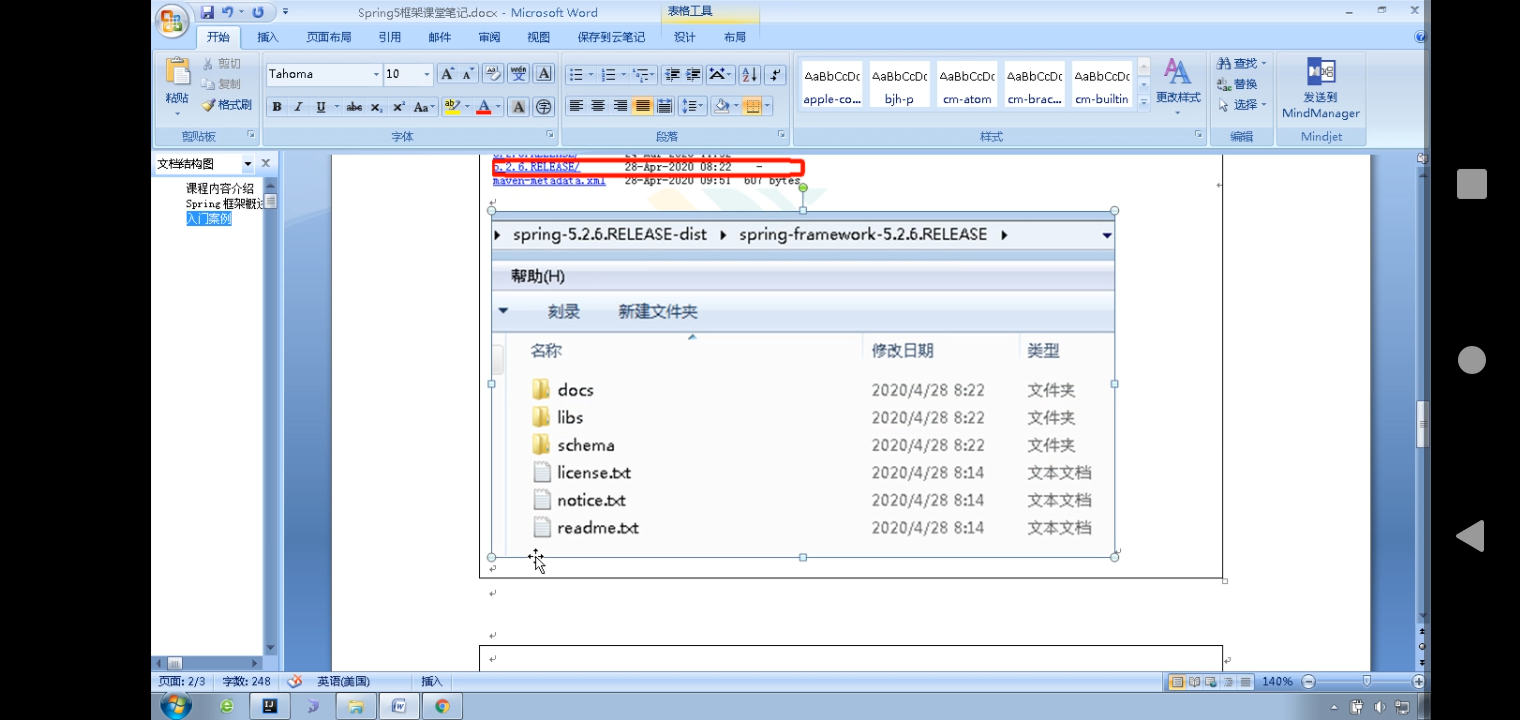Viewport: 1520px width, 720px height.
Task: Open the Change Styles (更改样式) dropdown
Action: [x=1178, y=84]
